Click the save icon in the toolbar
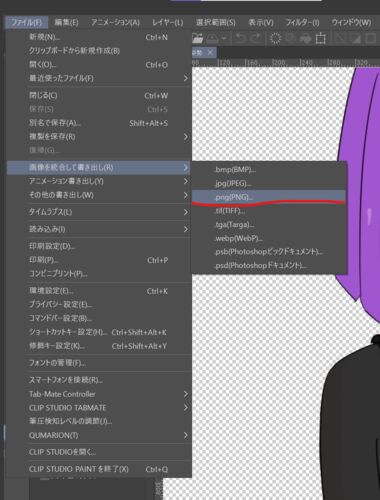Screen dimensions: 380x500 coord(212,38)
